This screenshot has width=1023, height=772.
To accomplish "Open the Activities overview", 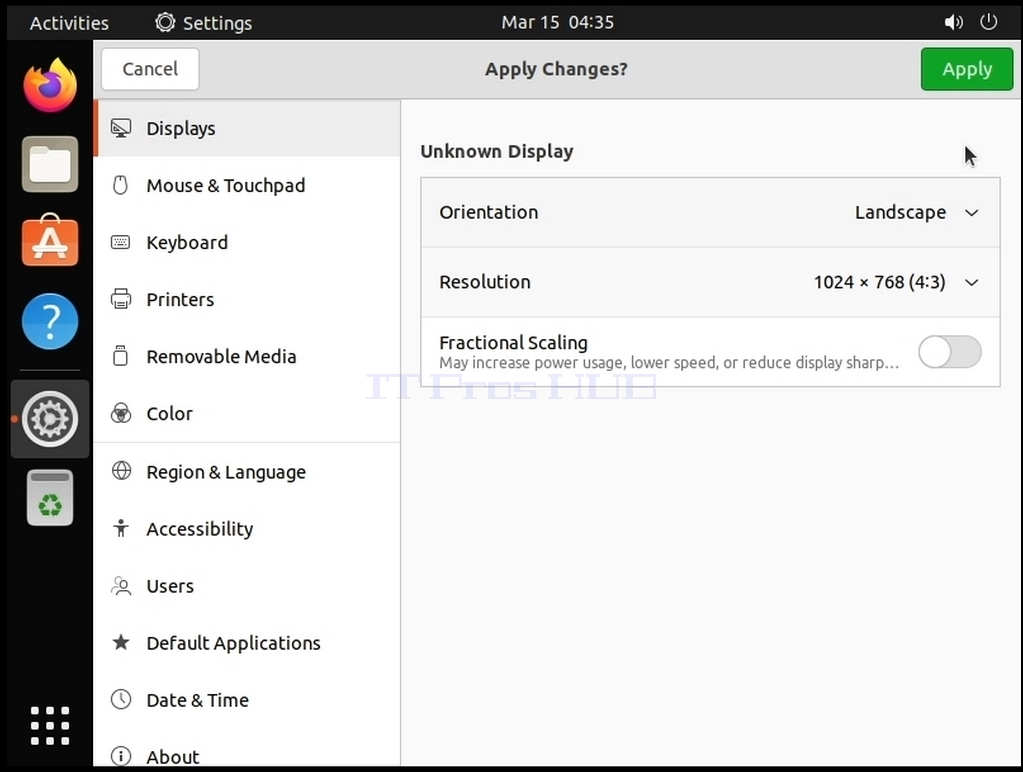I will click(69, 23).
